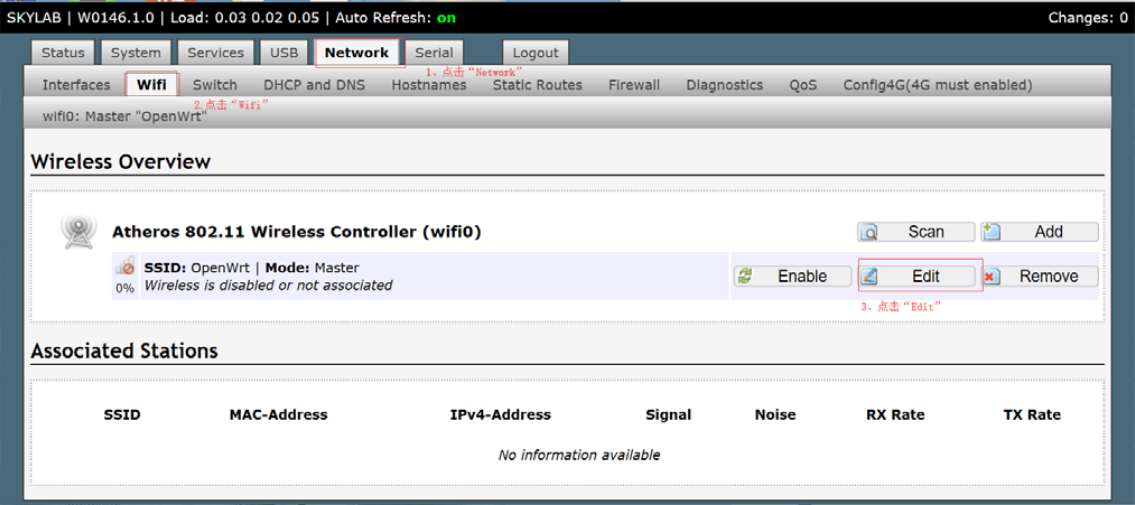The width and height of the screenshot is (1135, 505).
Task: Select wifi0 Master "OpenWrt" link
Action: tap(124, 116)
